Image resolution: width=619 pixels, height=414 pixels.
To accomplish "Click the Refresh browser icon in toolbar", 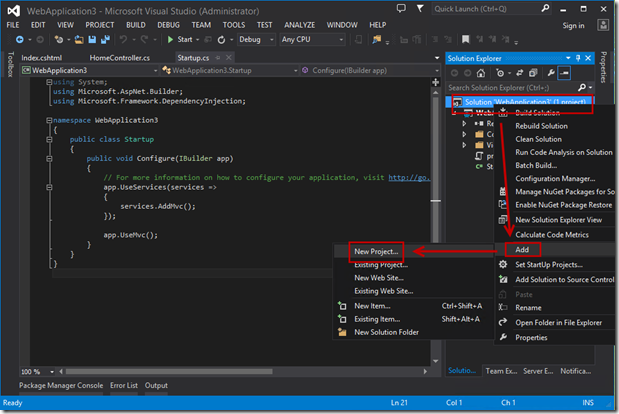I will (221, 39).
